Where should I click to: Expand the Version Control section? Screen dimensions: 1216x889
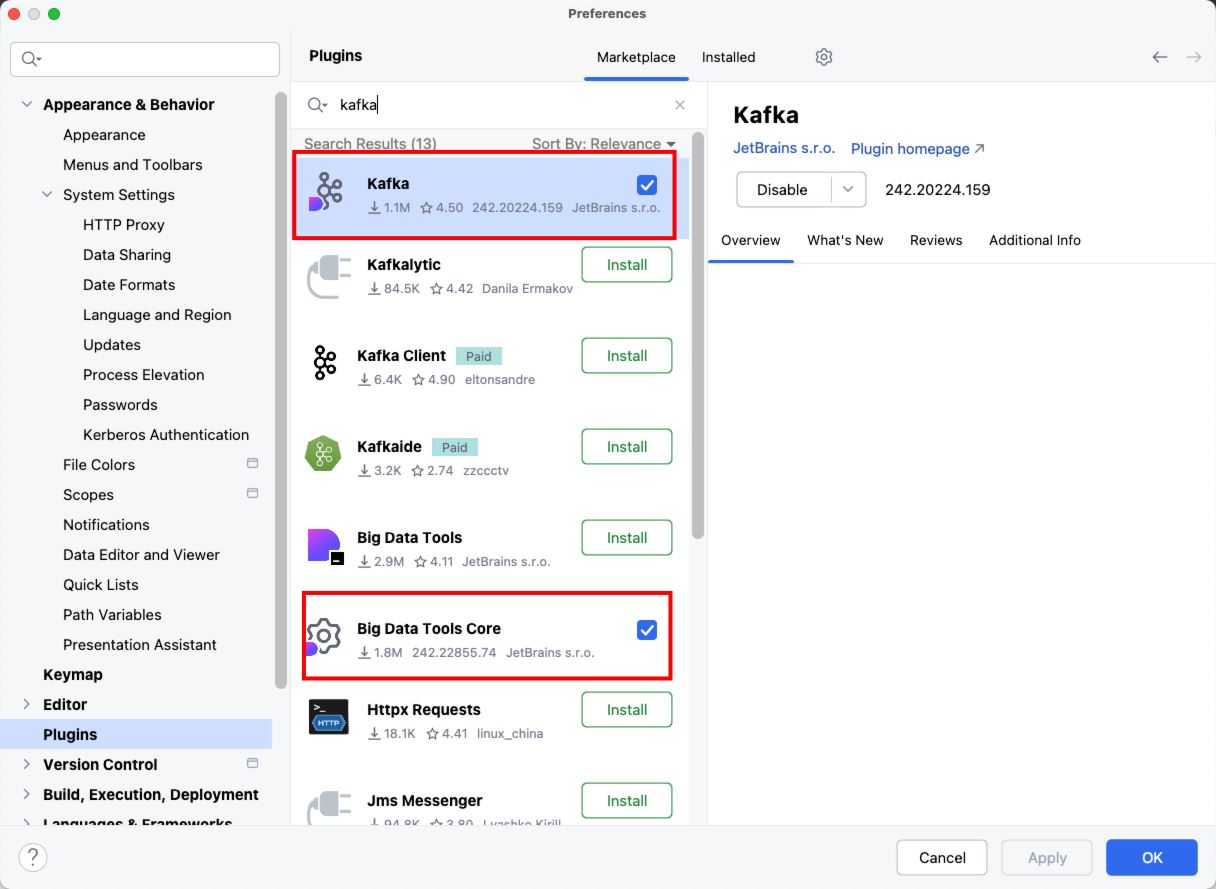(x=26, y=764)
